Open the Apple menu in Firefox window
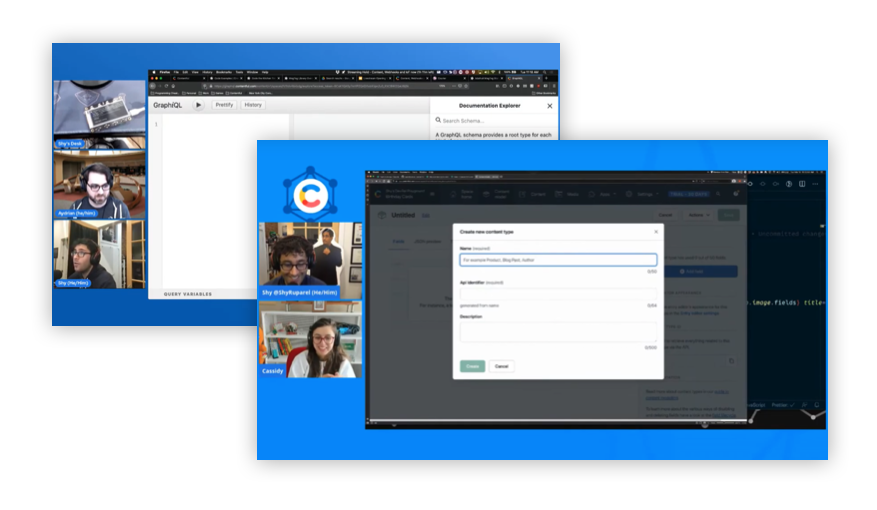Viewport: 877px width, 510px height. click(x=154, y=72)
